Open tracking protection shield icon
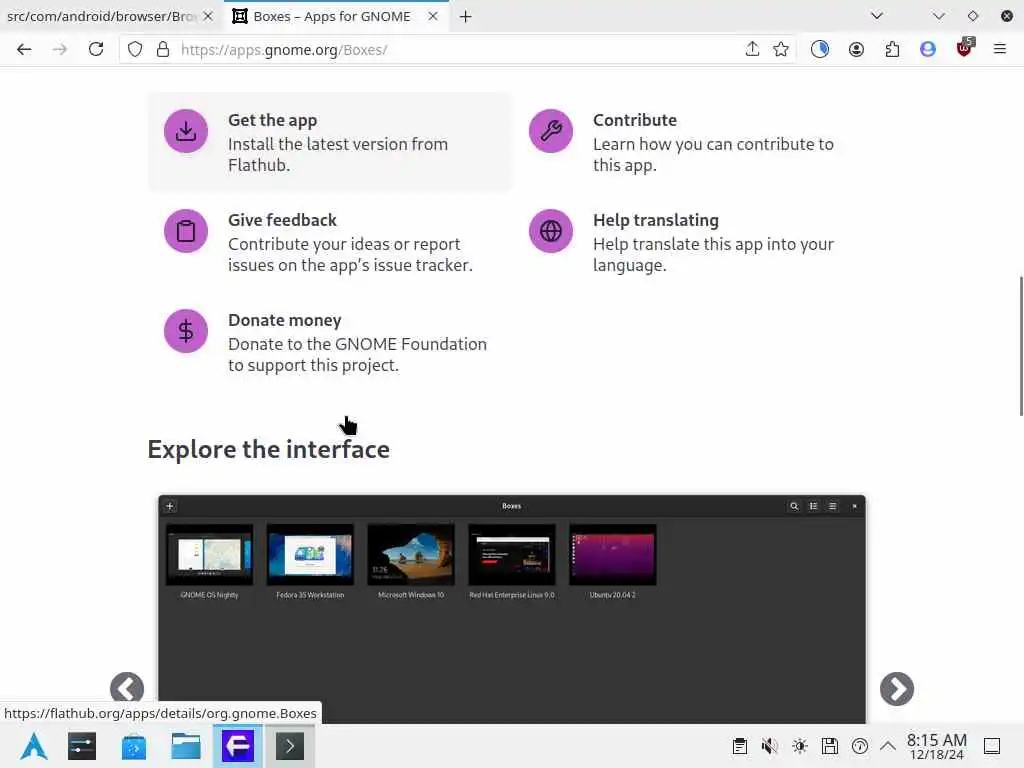Image resolution: width=1024 pixels, height=768 pixels. coord(135,50)
